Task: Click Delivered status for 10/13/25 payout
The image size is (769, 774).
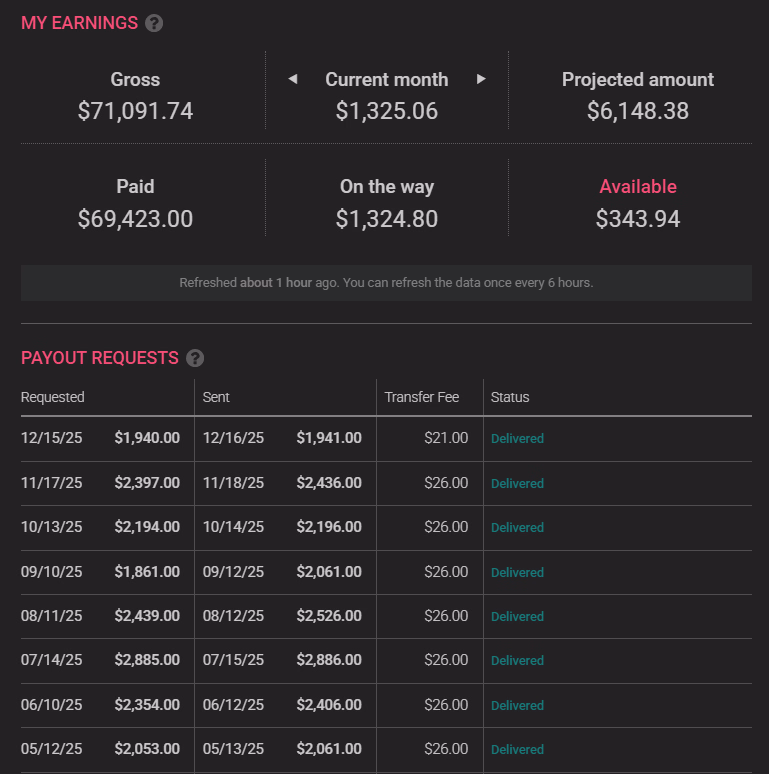Action: click(517, 527)
